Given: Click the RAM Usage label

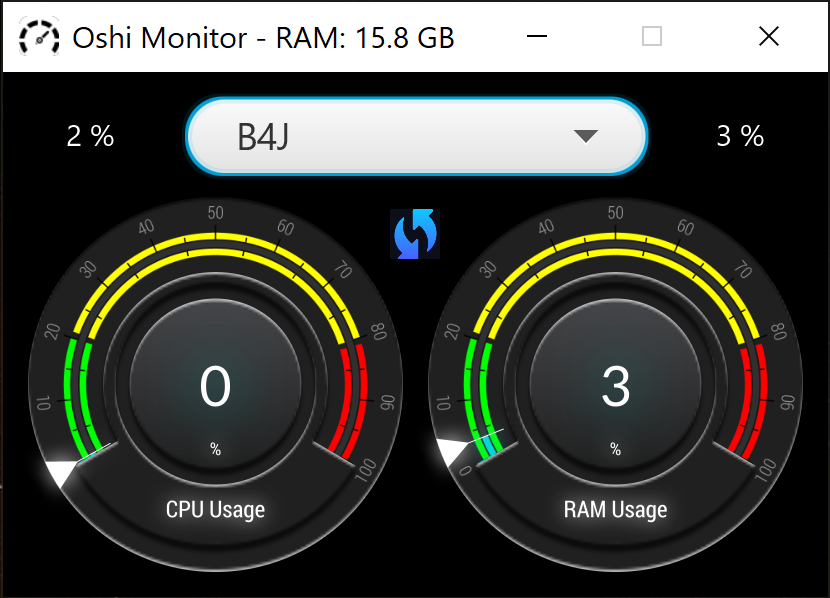Looking at the screenshot, I should [615, 510].
